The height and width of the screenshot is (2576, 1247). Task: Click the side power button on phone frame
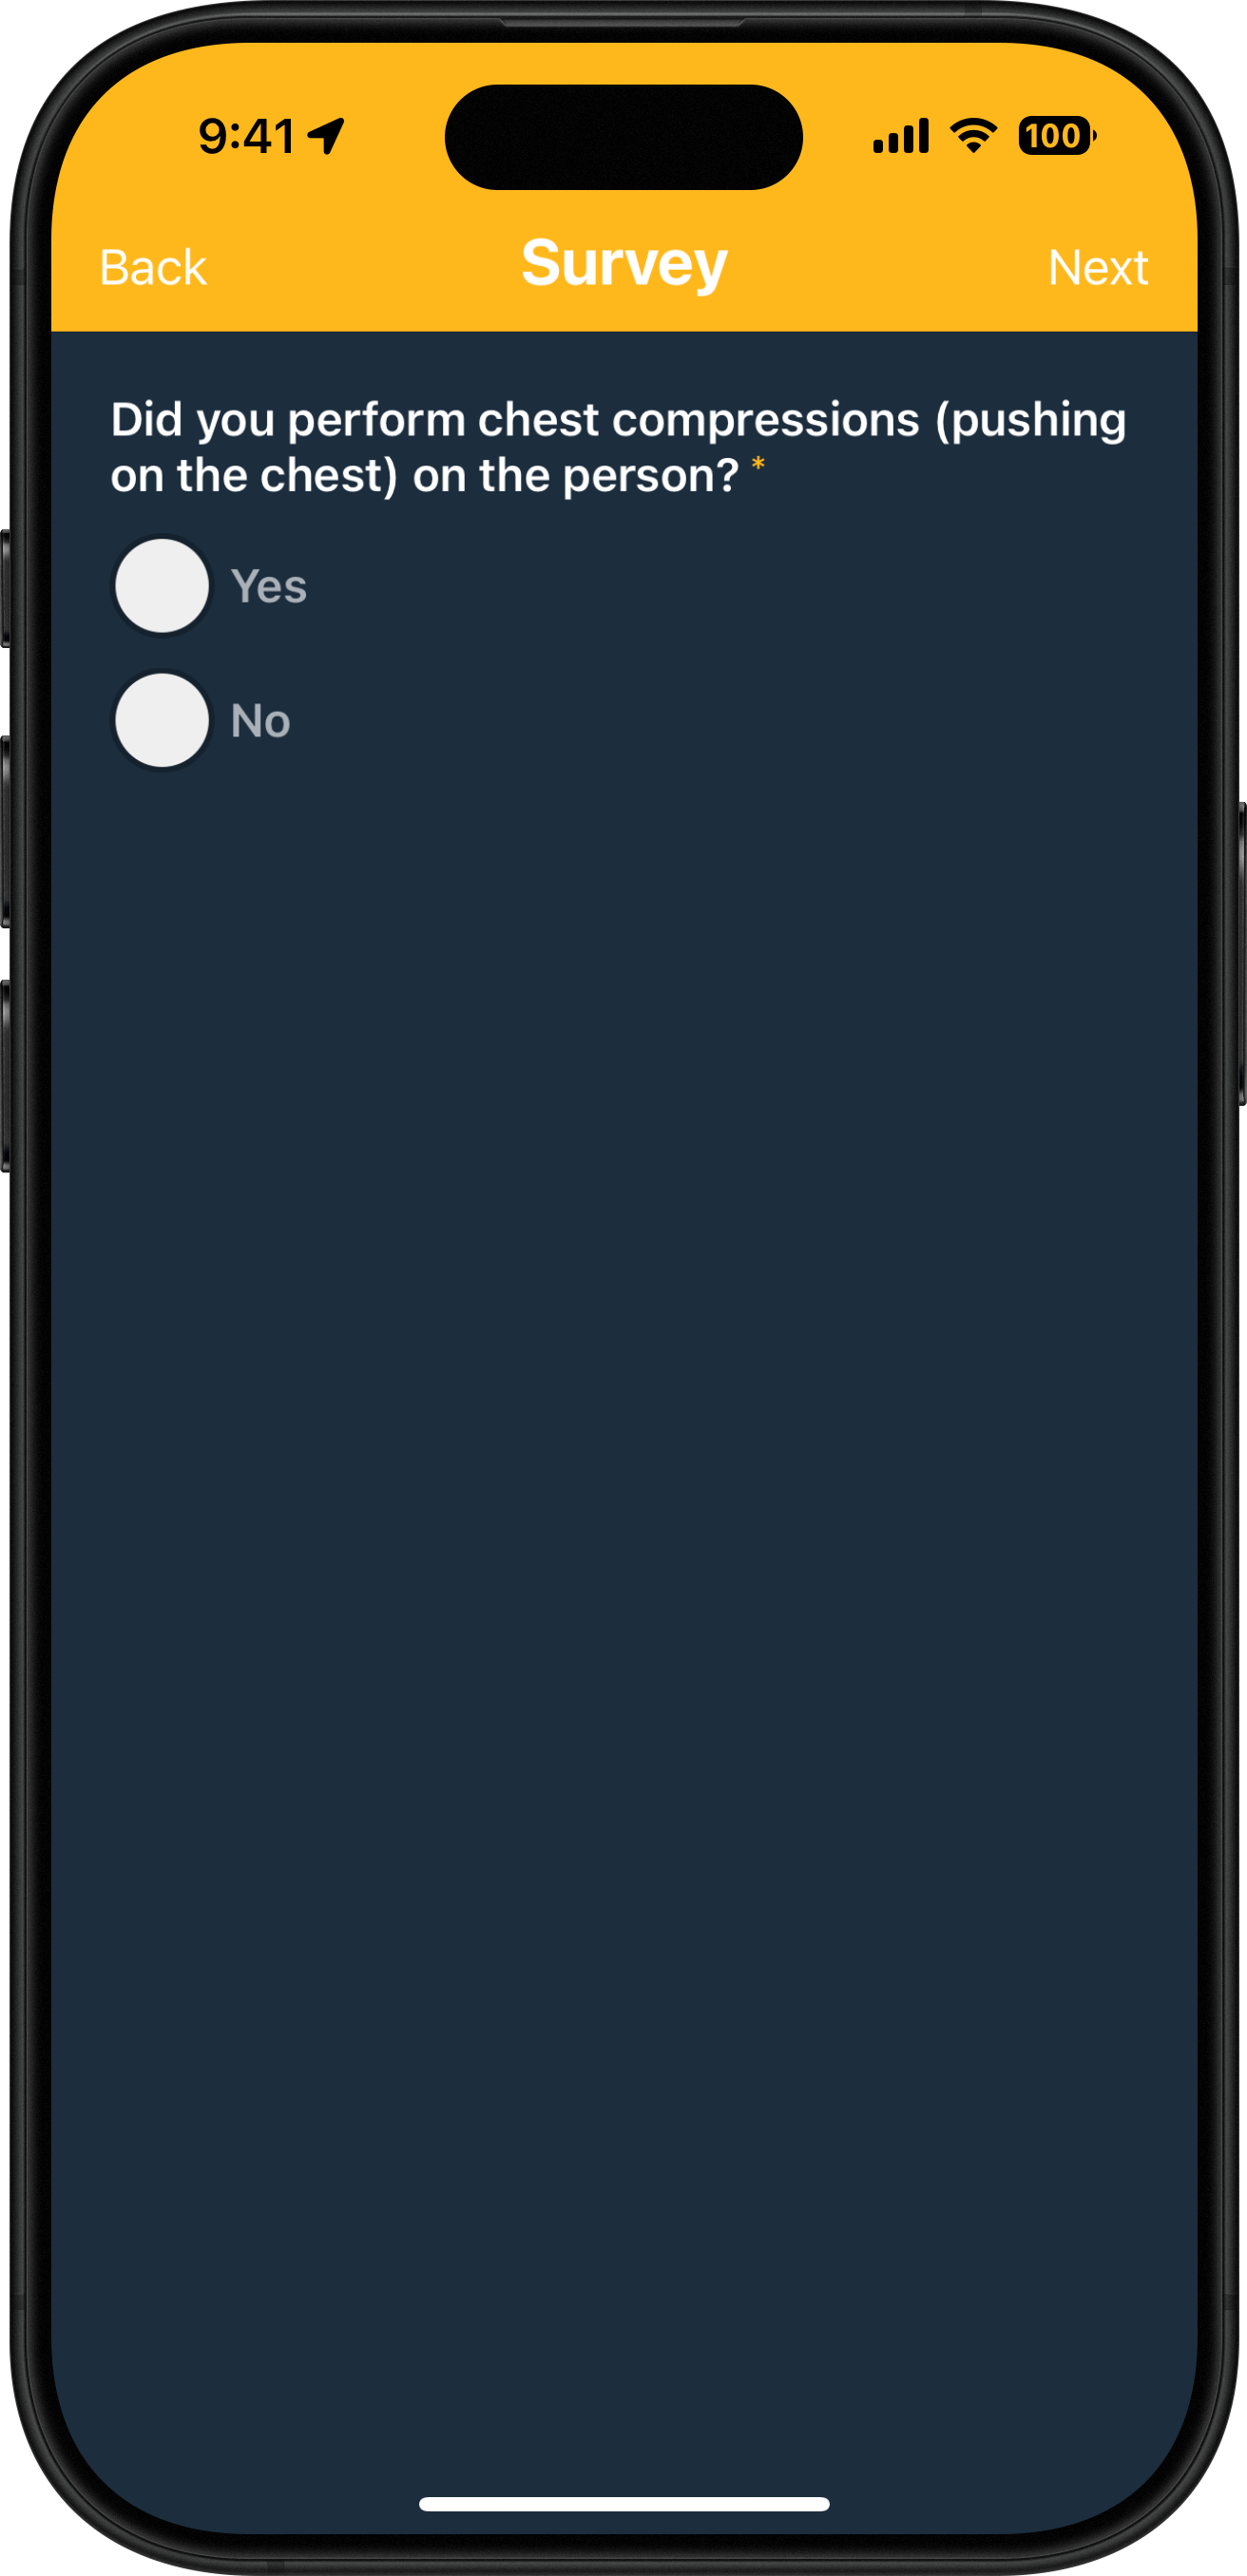[1241, 953]
